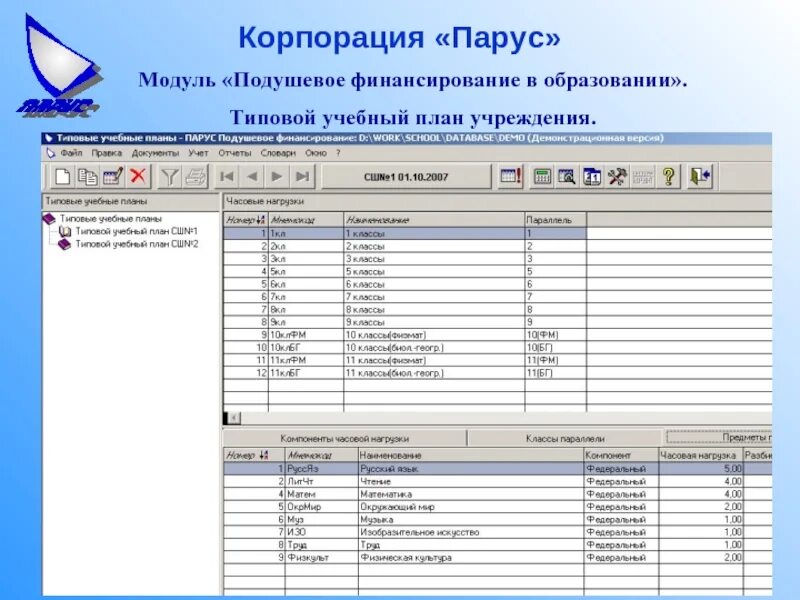Viewport: 800px width, 600px height.
Task: Select the Изобразительное искусство row
Action: click(x=497, y=533)
